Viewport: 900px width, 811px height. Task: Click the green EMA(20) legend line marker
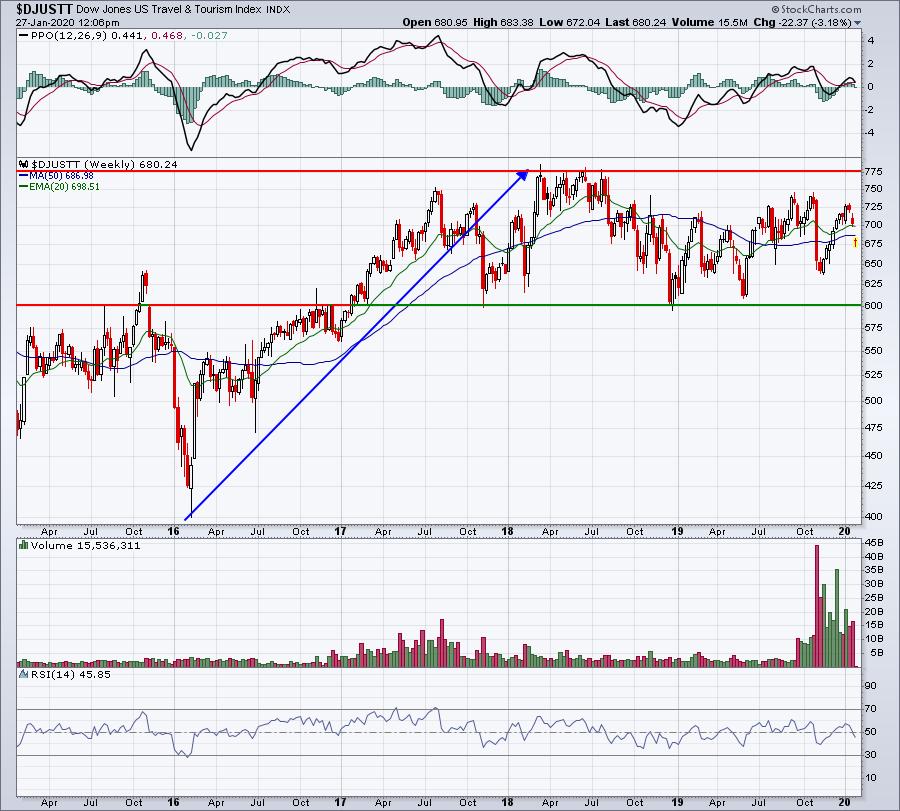pos(24,187)
